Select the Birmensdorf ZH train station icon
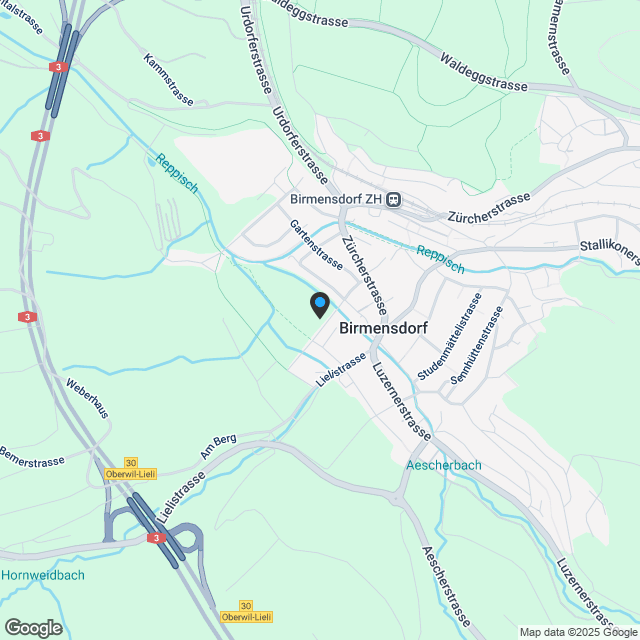Screen dimensions: 640x640 coord(394,200)
